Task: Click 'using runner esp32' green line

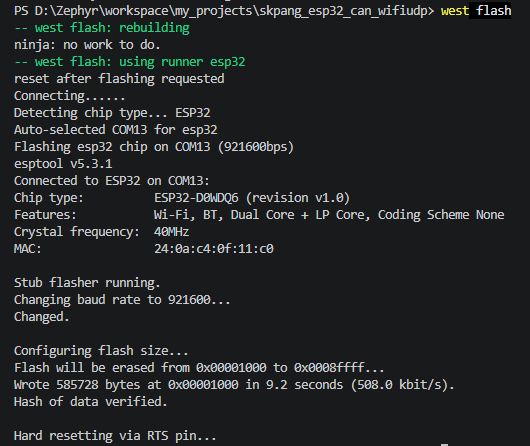Action: [x=130, y=62]
